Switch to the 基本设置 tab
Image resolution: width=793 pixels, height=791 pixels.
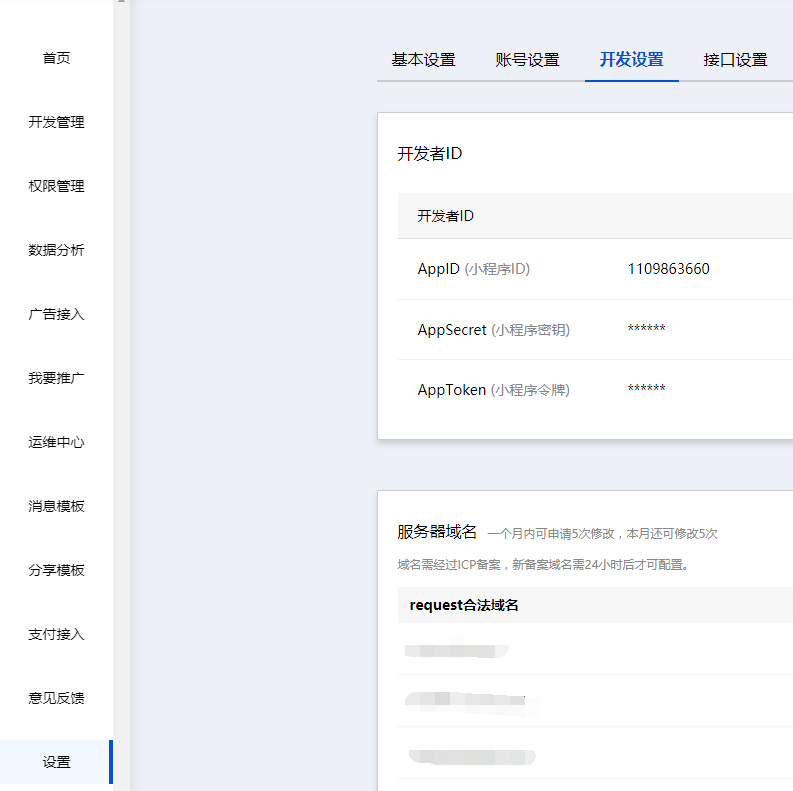[x=423, y=60]
